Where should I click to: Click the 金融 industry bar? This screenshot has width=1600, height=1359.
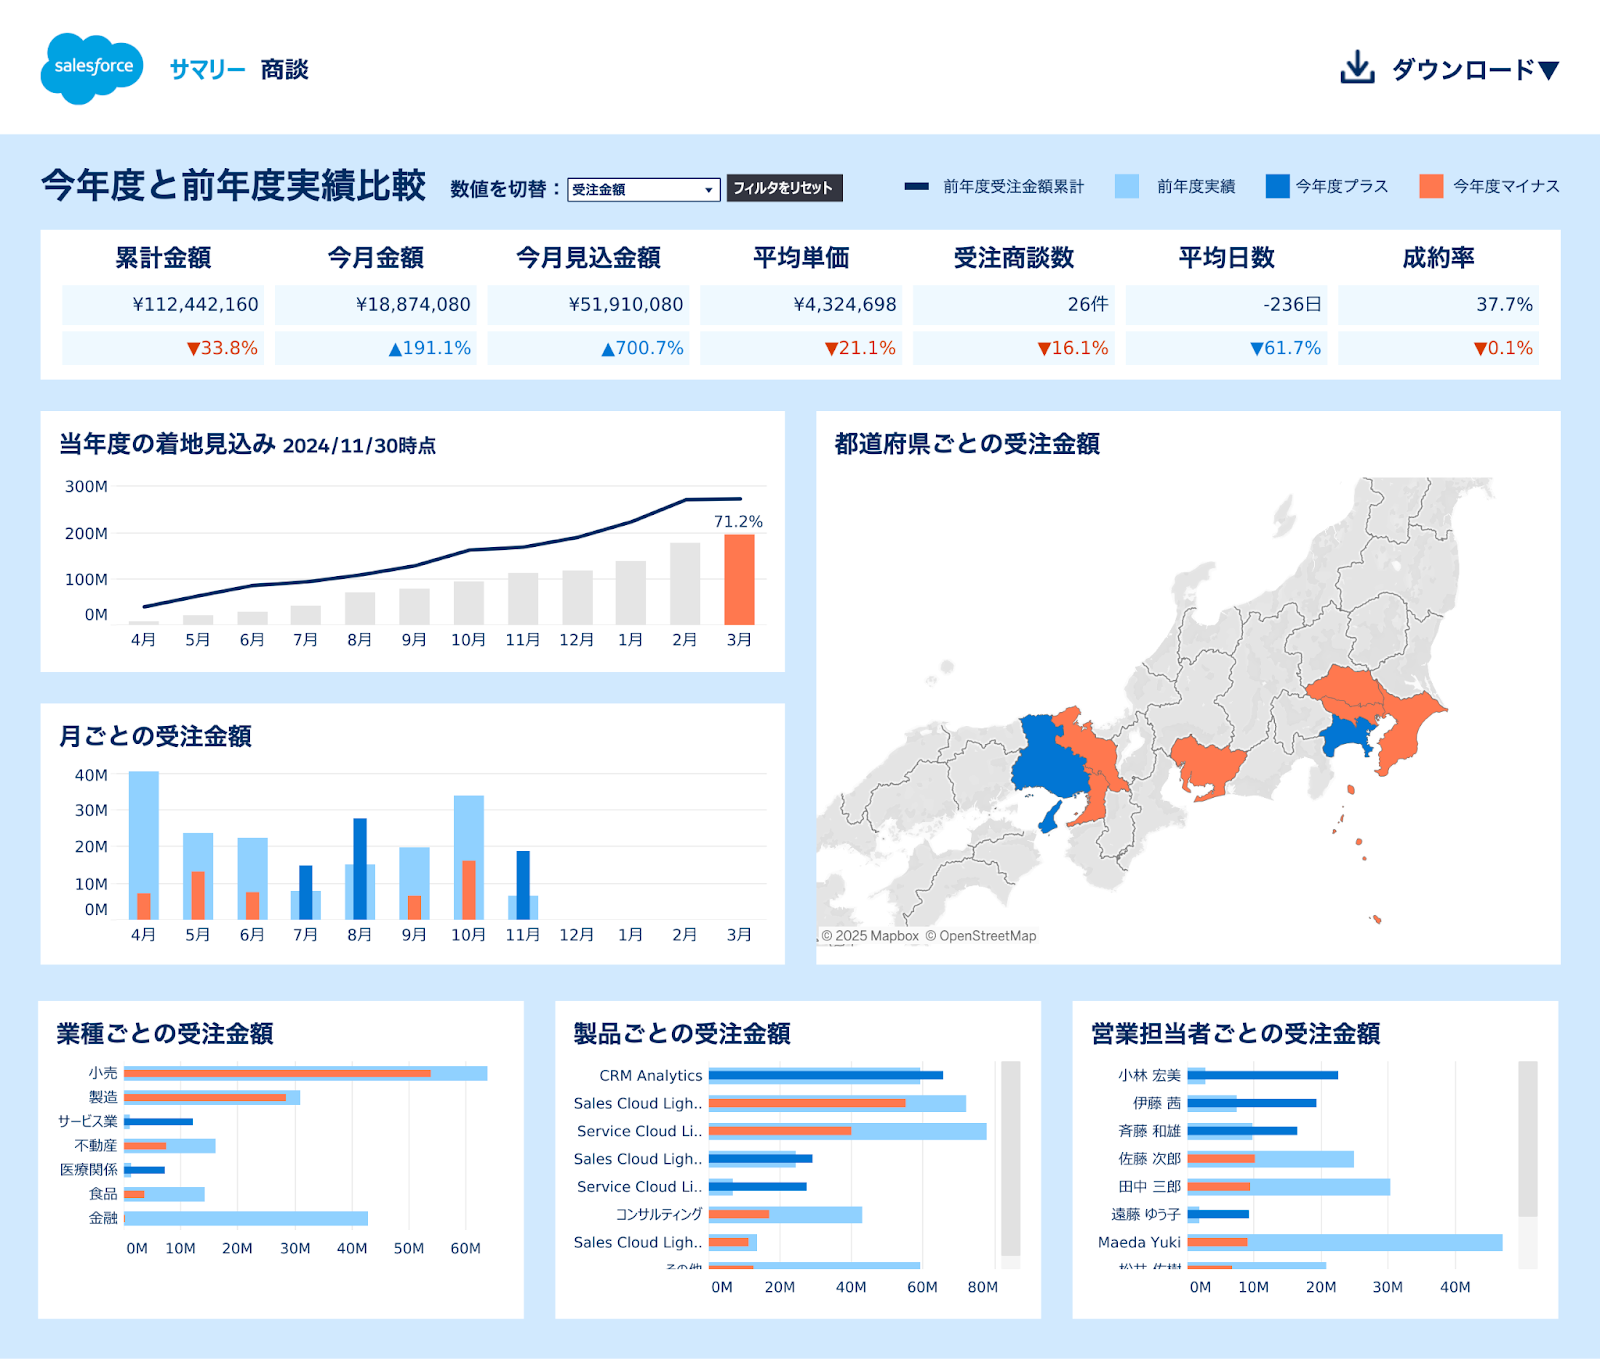pyautogui.click(x=246, y=1218)
